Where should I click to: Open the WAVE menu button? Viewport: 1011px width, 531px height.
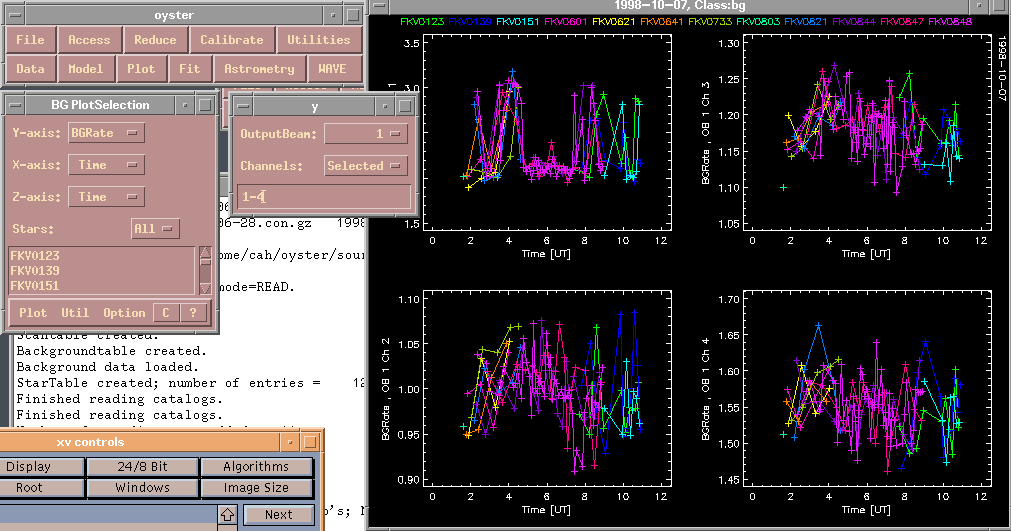click(x=333, y=69)
